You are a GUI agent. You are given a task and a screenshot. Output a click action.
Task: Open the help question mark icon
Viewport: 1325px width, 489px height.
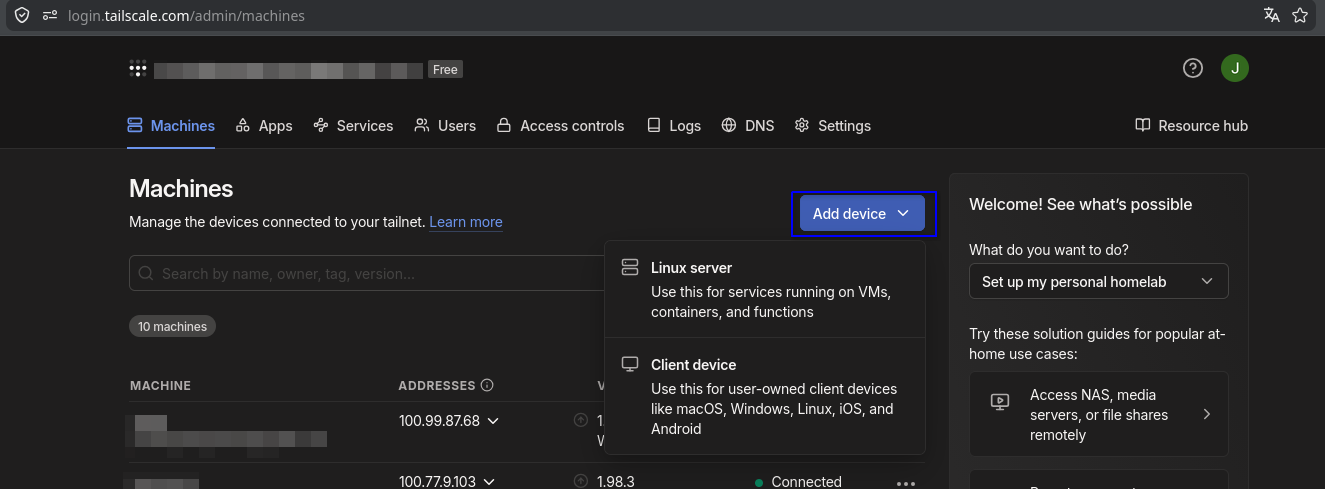pos(1192,68)
